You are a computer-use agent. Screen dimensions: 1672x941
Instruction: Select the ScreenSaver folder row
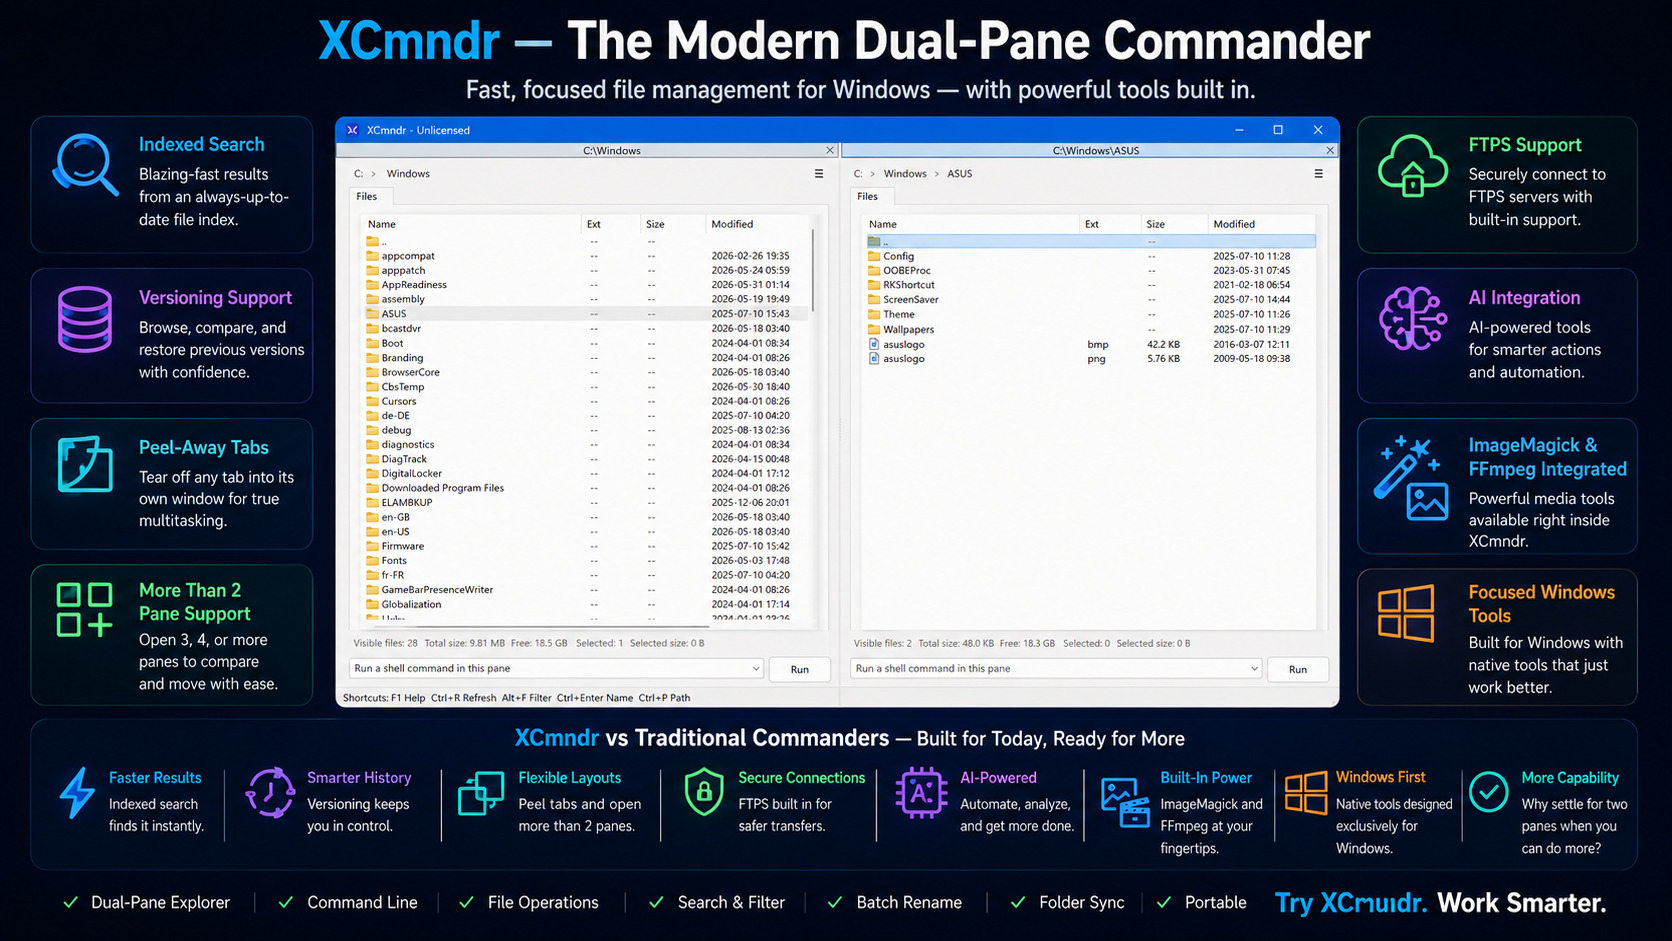pos(1091,299)
